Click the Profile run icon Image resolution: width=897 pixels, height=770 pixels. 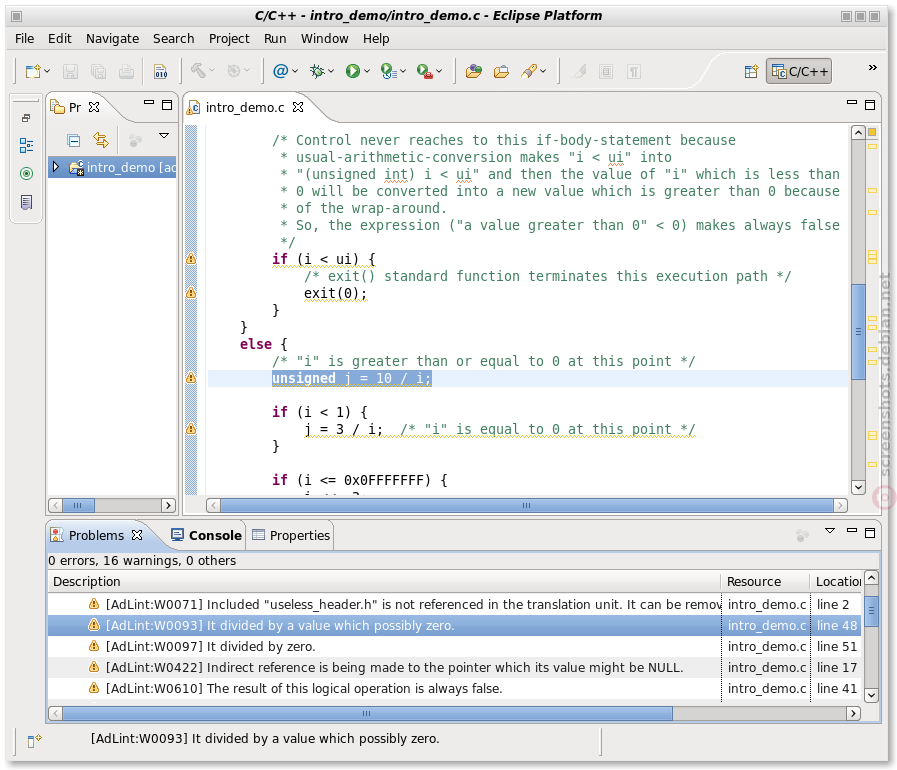[388, 71]
